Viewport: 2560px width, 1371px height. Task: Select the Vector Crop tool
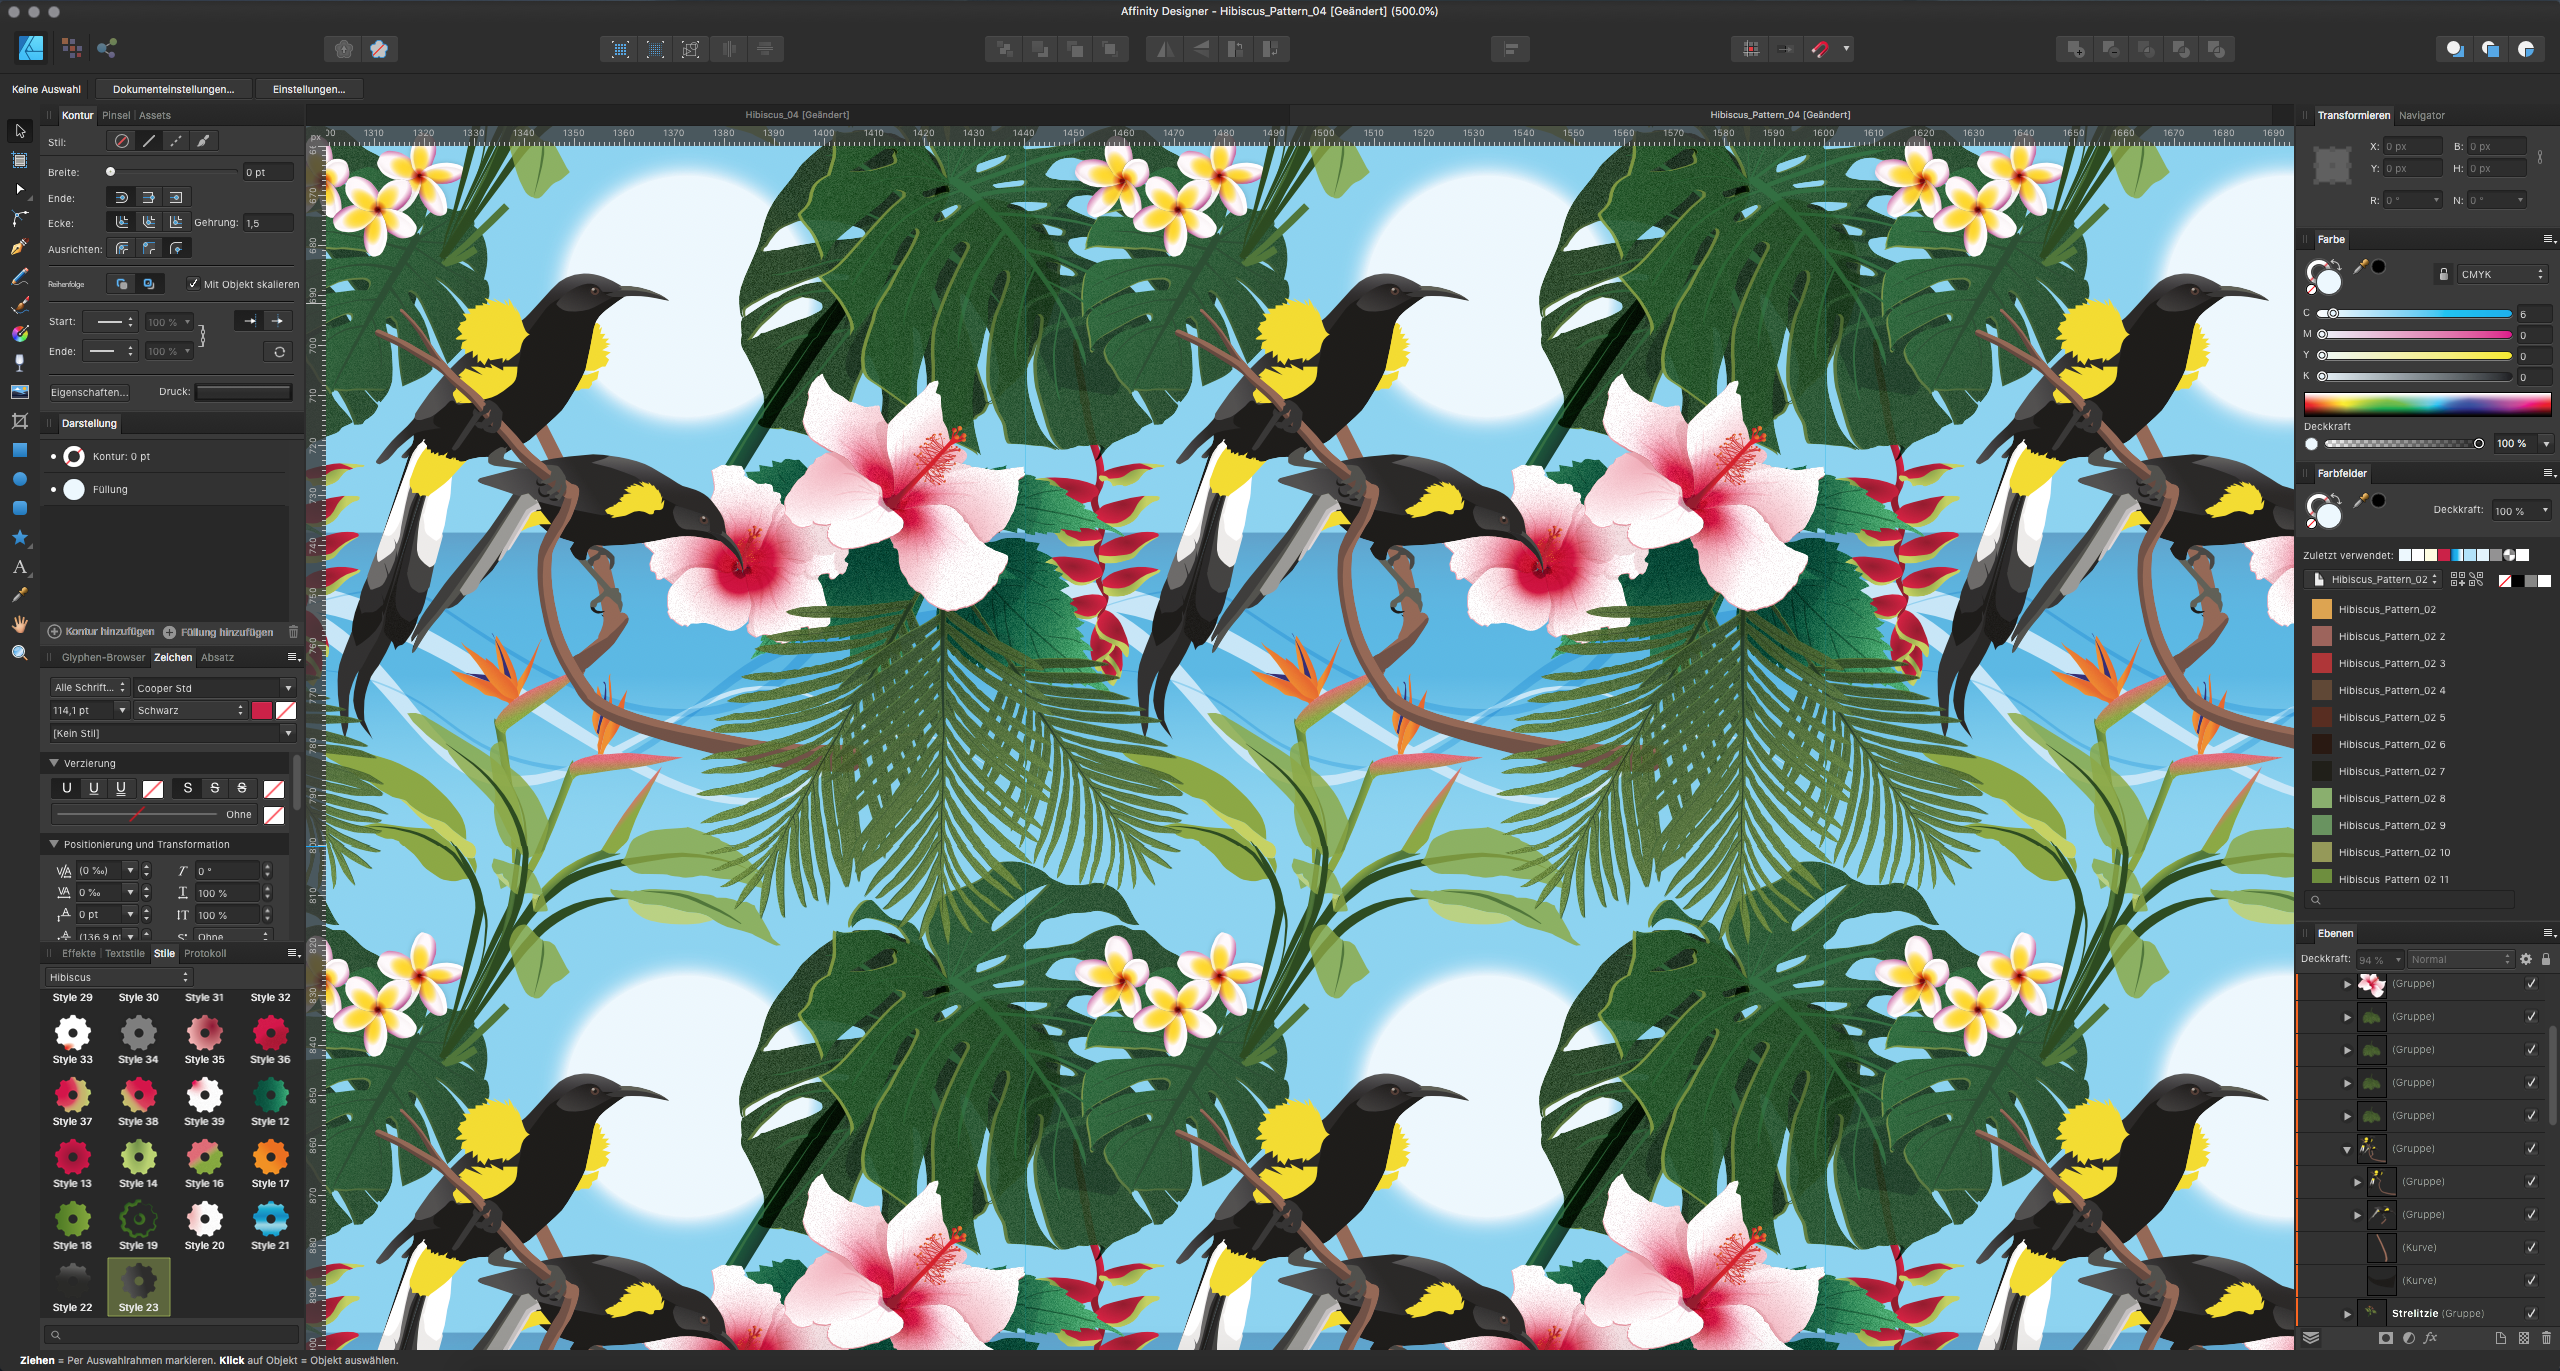[19, 421]
